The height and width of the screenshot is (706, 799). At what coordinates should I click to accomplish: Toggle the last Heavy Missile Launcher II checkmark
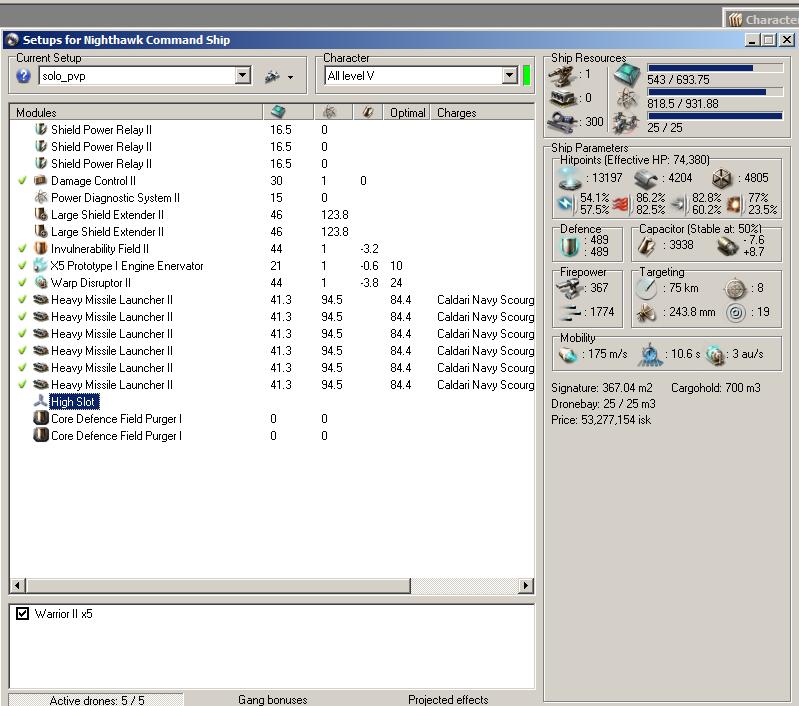(22, 384)
